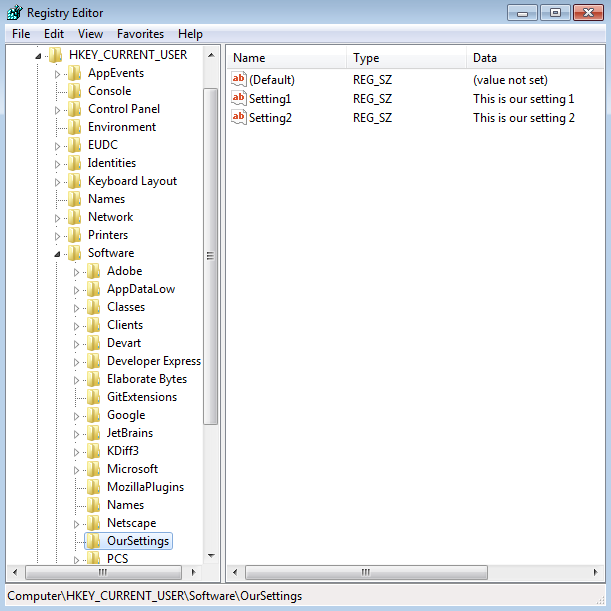Click the Devart folder icon
The height and width of the screenshot is (611, 611).
(94, 343)
